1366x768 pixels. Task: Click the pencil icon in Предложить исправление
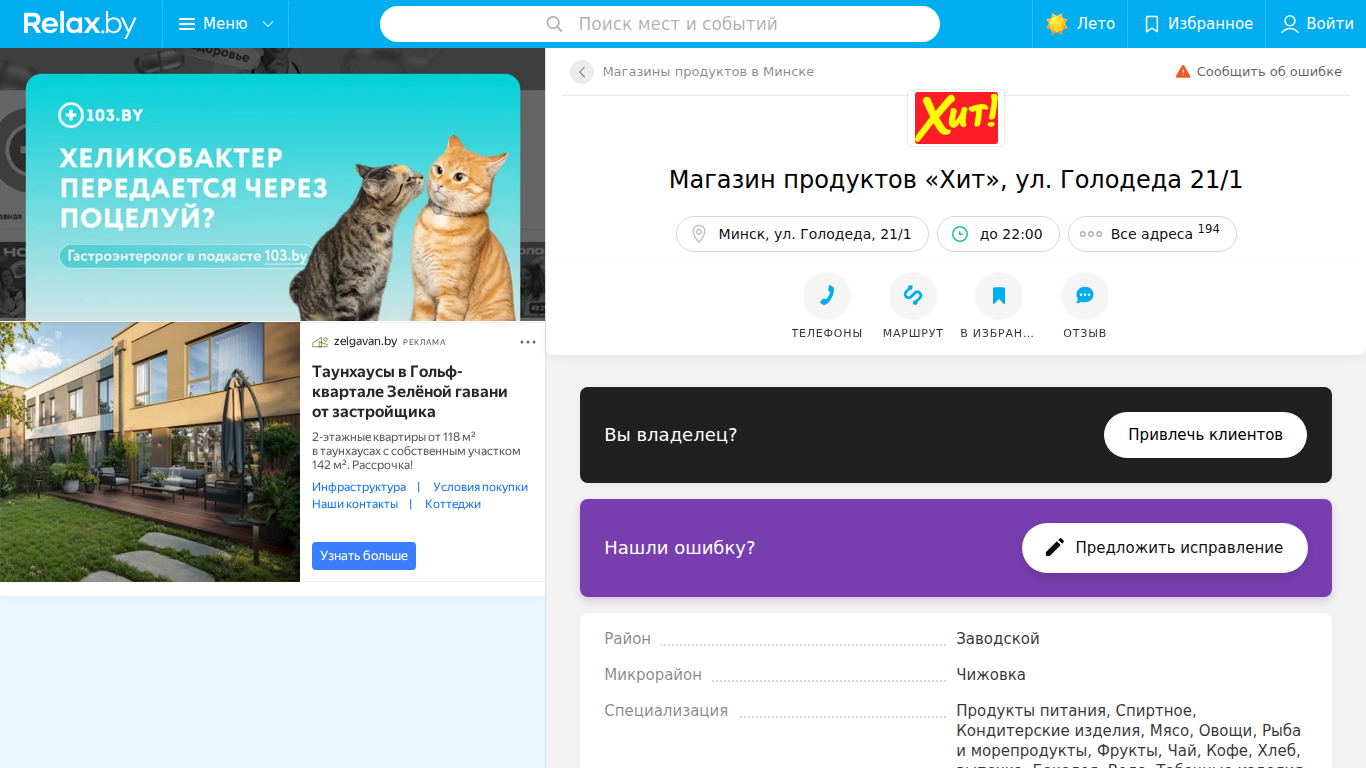point(1055,548)
